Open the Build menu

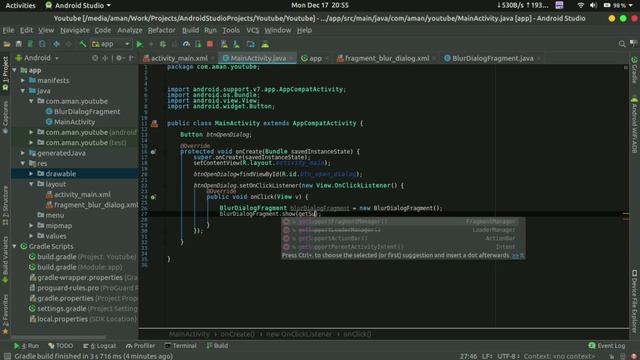[x=190, y=30]
